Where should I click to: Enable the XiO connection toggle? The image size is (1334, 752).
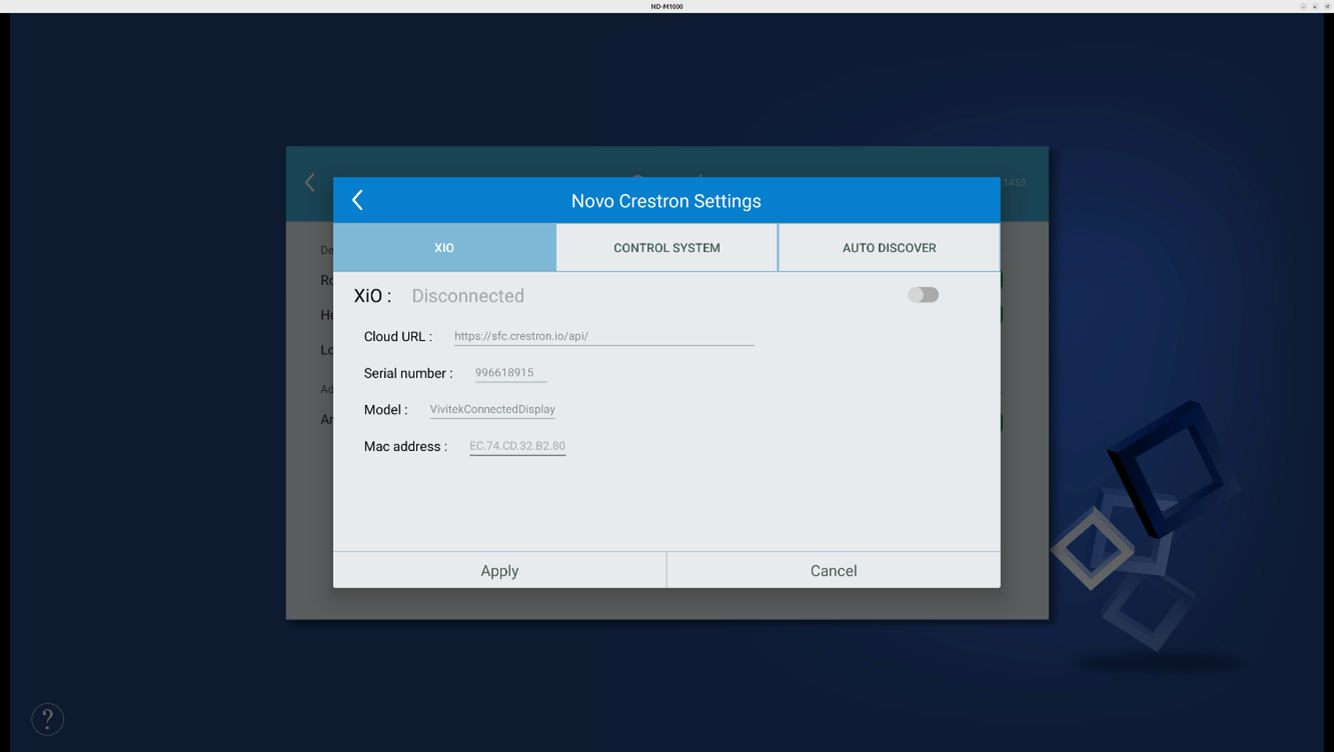coord(922,295)
